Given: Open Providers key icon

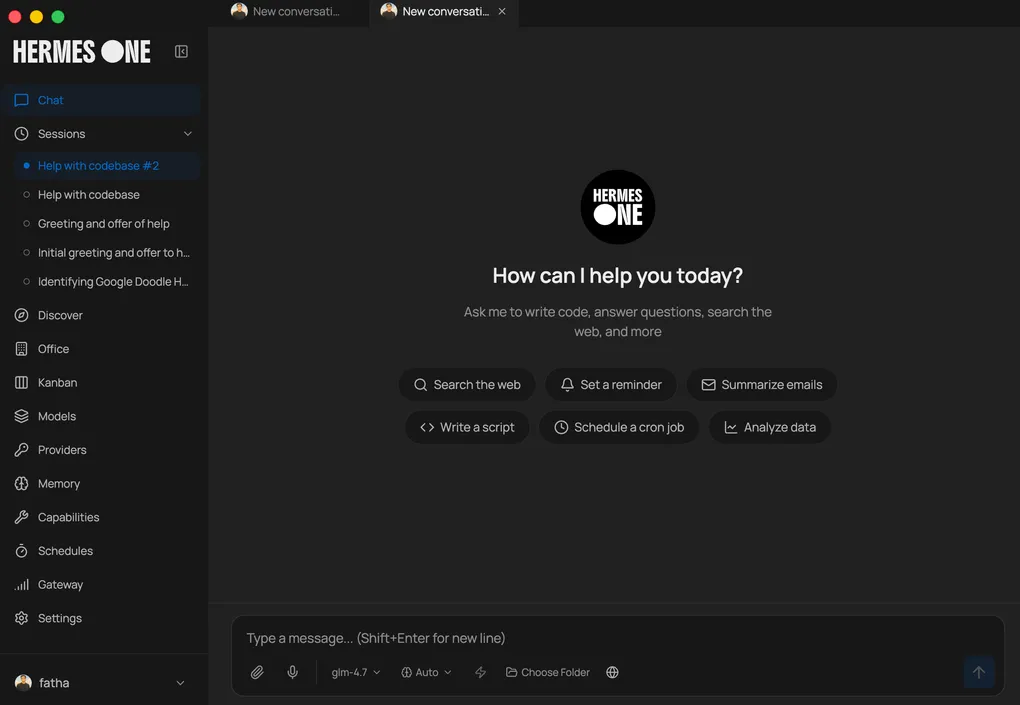Looking at the screenshot, I should click(21, 450).
